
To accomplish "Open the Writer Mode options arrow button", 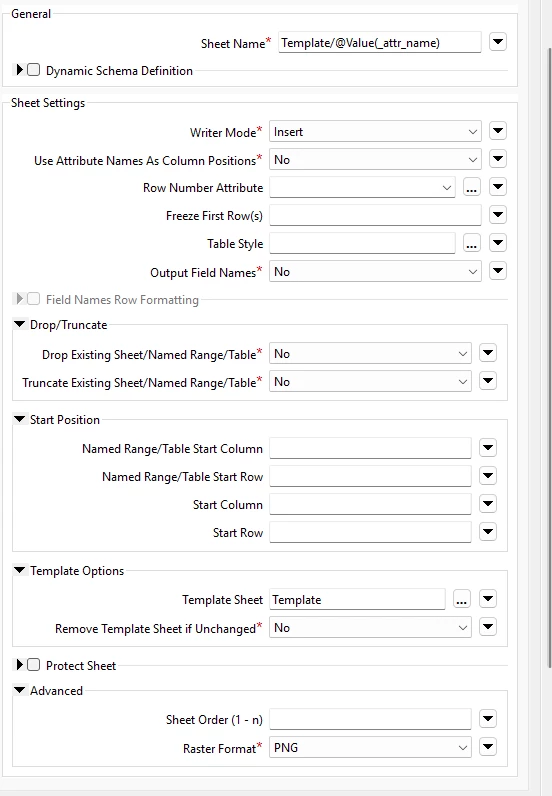I will click(498, 131).
